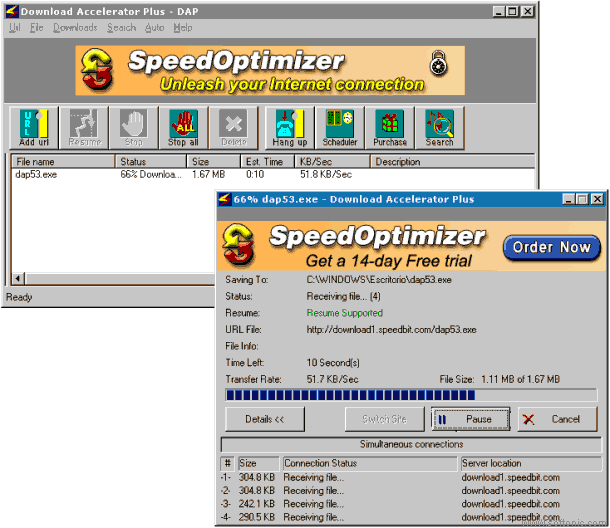Open the Downloads menu
The height and width of the screenshot is (528, 610).
pyautogui.click(x=75, y=28)
